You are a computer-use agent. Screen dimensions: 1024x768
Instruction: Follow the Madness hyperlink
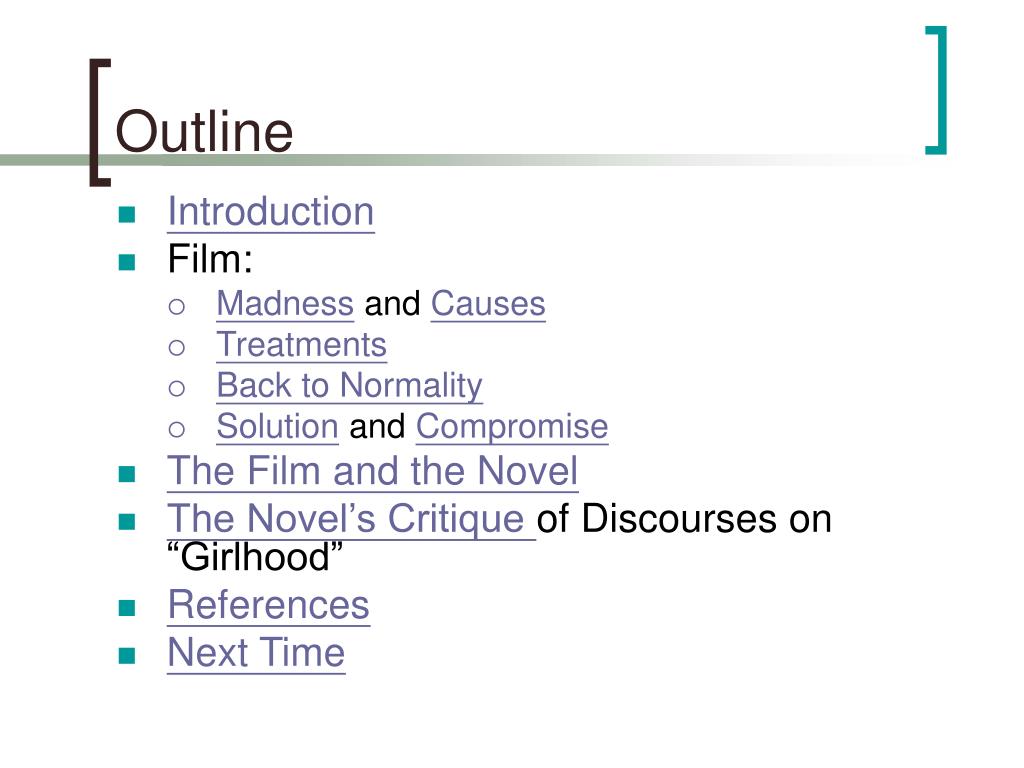click(x=285, y=304)
